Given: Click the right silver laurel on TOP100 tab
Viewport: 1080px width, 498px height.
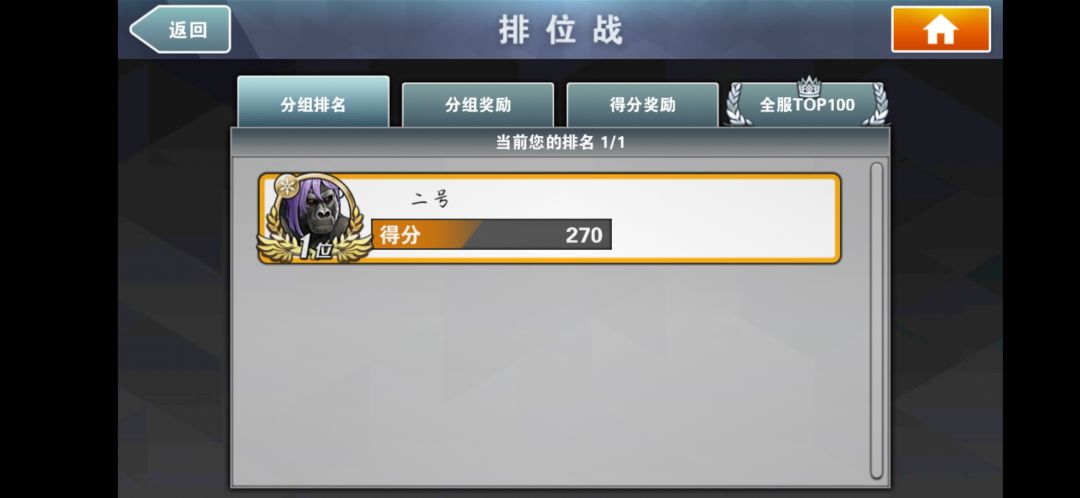Looking at the screenshot, I should pyautogui.click(x=878, y=104).
